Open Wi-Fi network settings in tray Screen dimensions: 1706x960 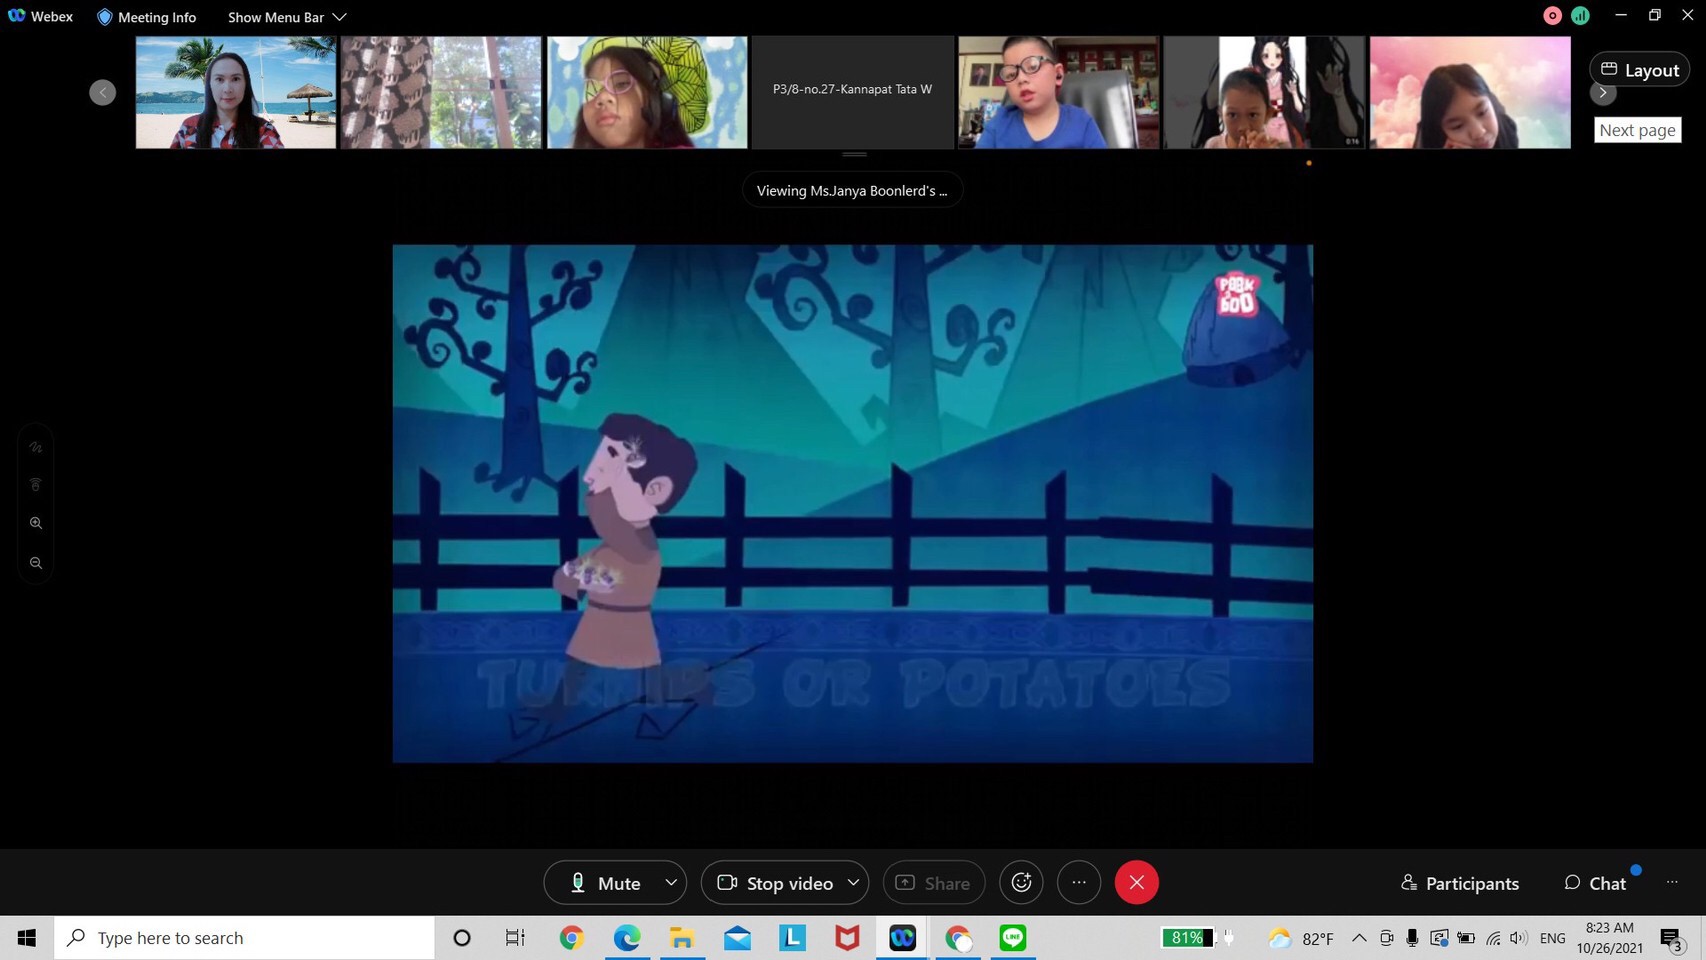1493,938
